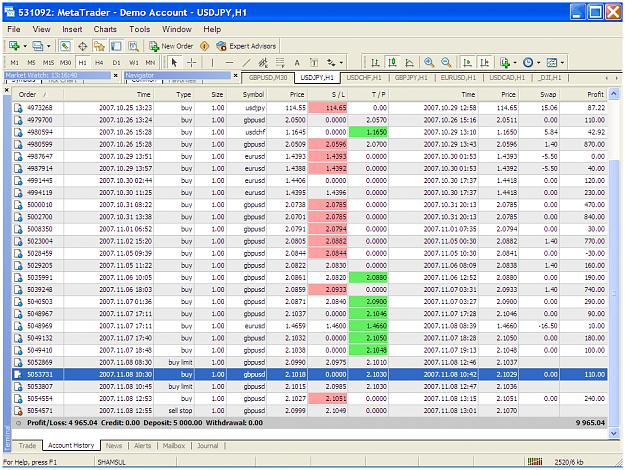Switch chart to candlesticks icon
The image size is (625, 470).
(x=393, y=63)
